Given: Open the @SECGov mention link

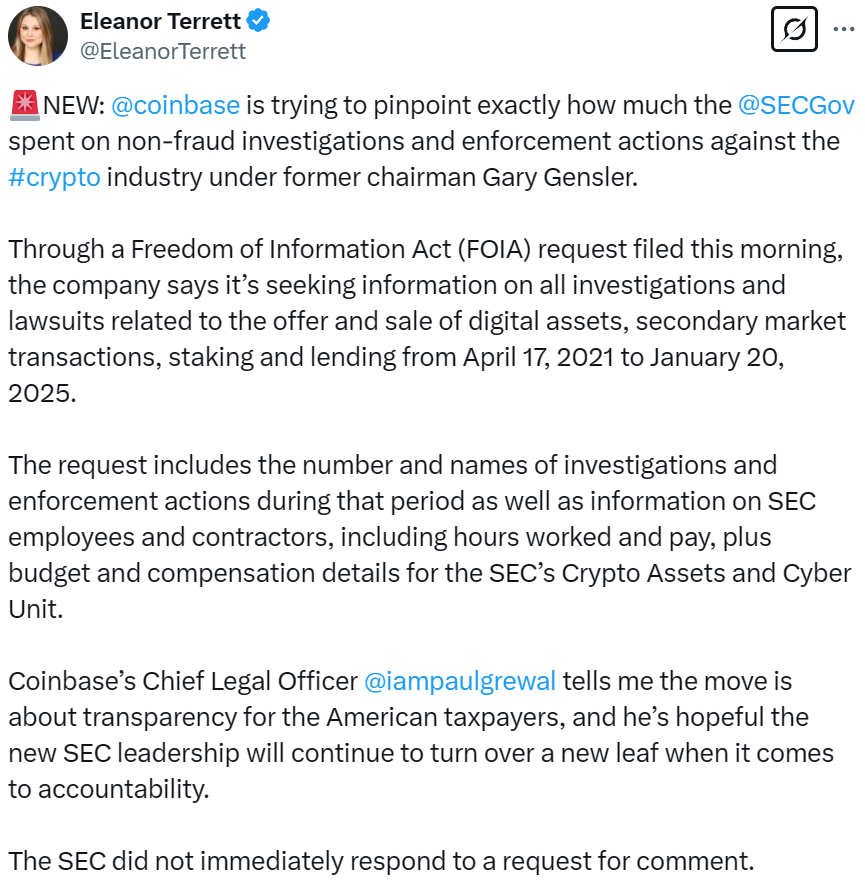Looking at the screenshot, I should (x=798, y=104).
